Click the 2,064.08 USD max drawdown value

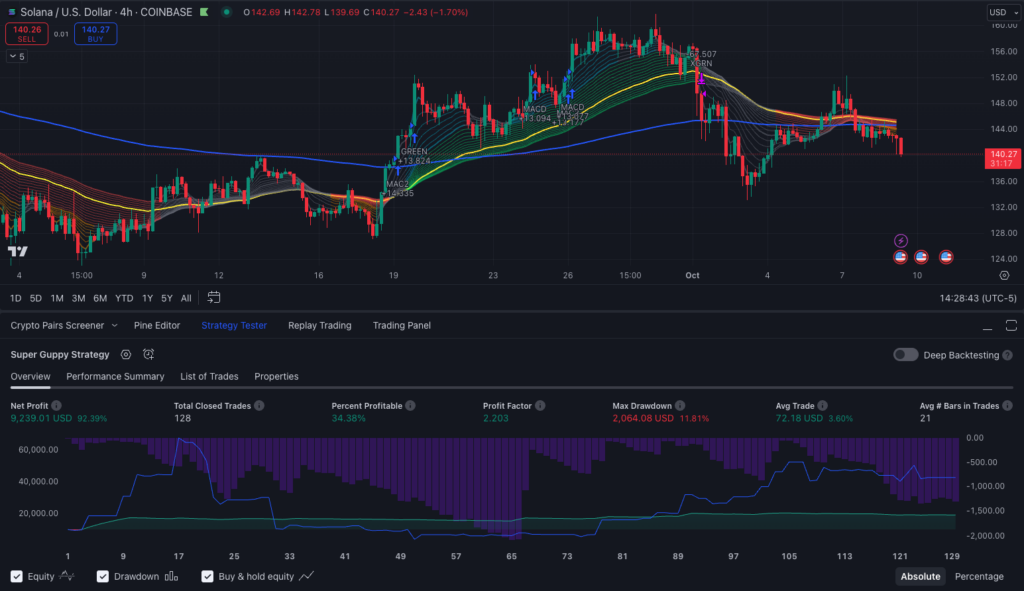point(643,418)
